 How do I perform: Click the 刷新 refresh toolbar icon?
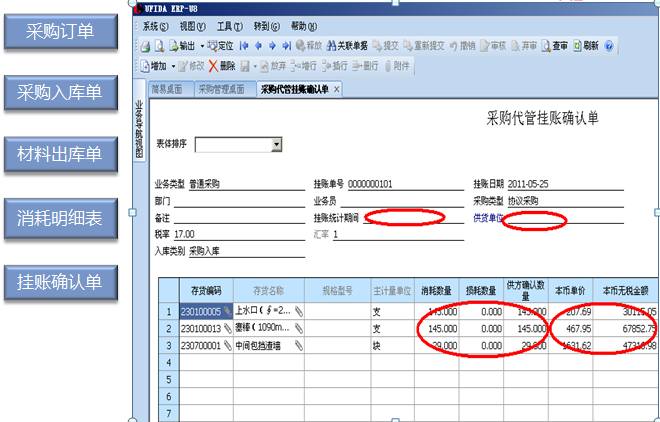pos(586,46)
